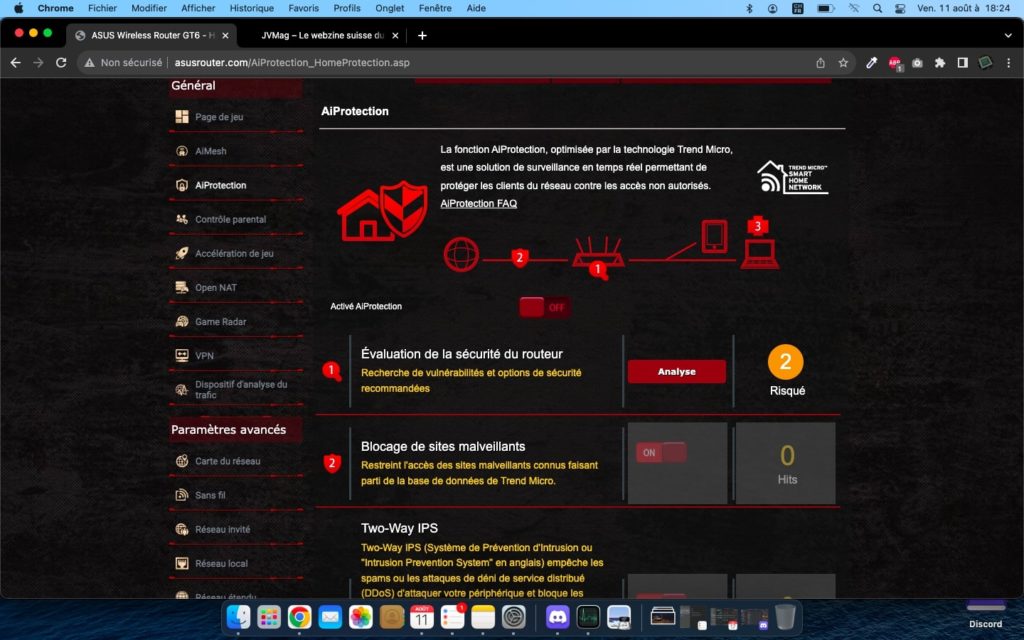Click the Non sécurisé site warning

123,63
